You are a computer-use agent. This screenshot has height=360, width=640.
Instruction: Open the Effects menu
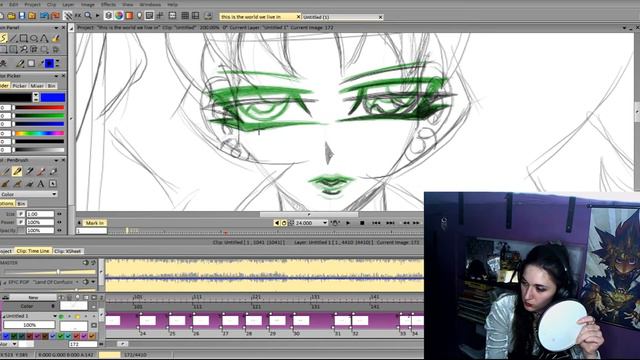(x=108, y=4)
